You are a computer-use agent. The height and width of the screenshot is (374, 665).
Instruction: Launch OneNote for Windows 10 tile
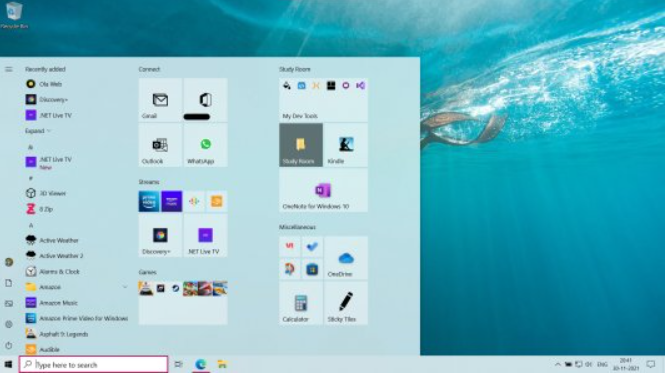pyautogui.click(x=323, y=190)
